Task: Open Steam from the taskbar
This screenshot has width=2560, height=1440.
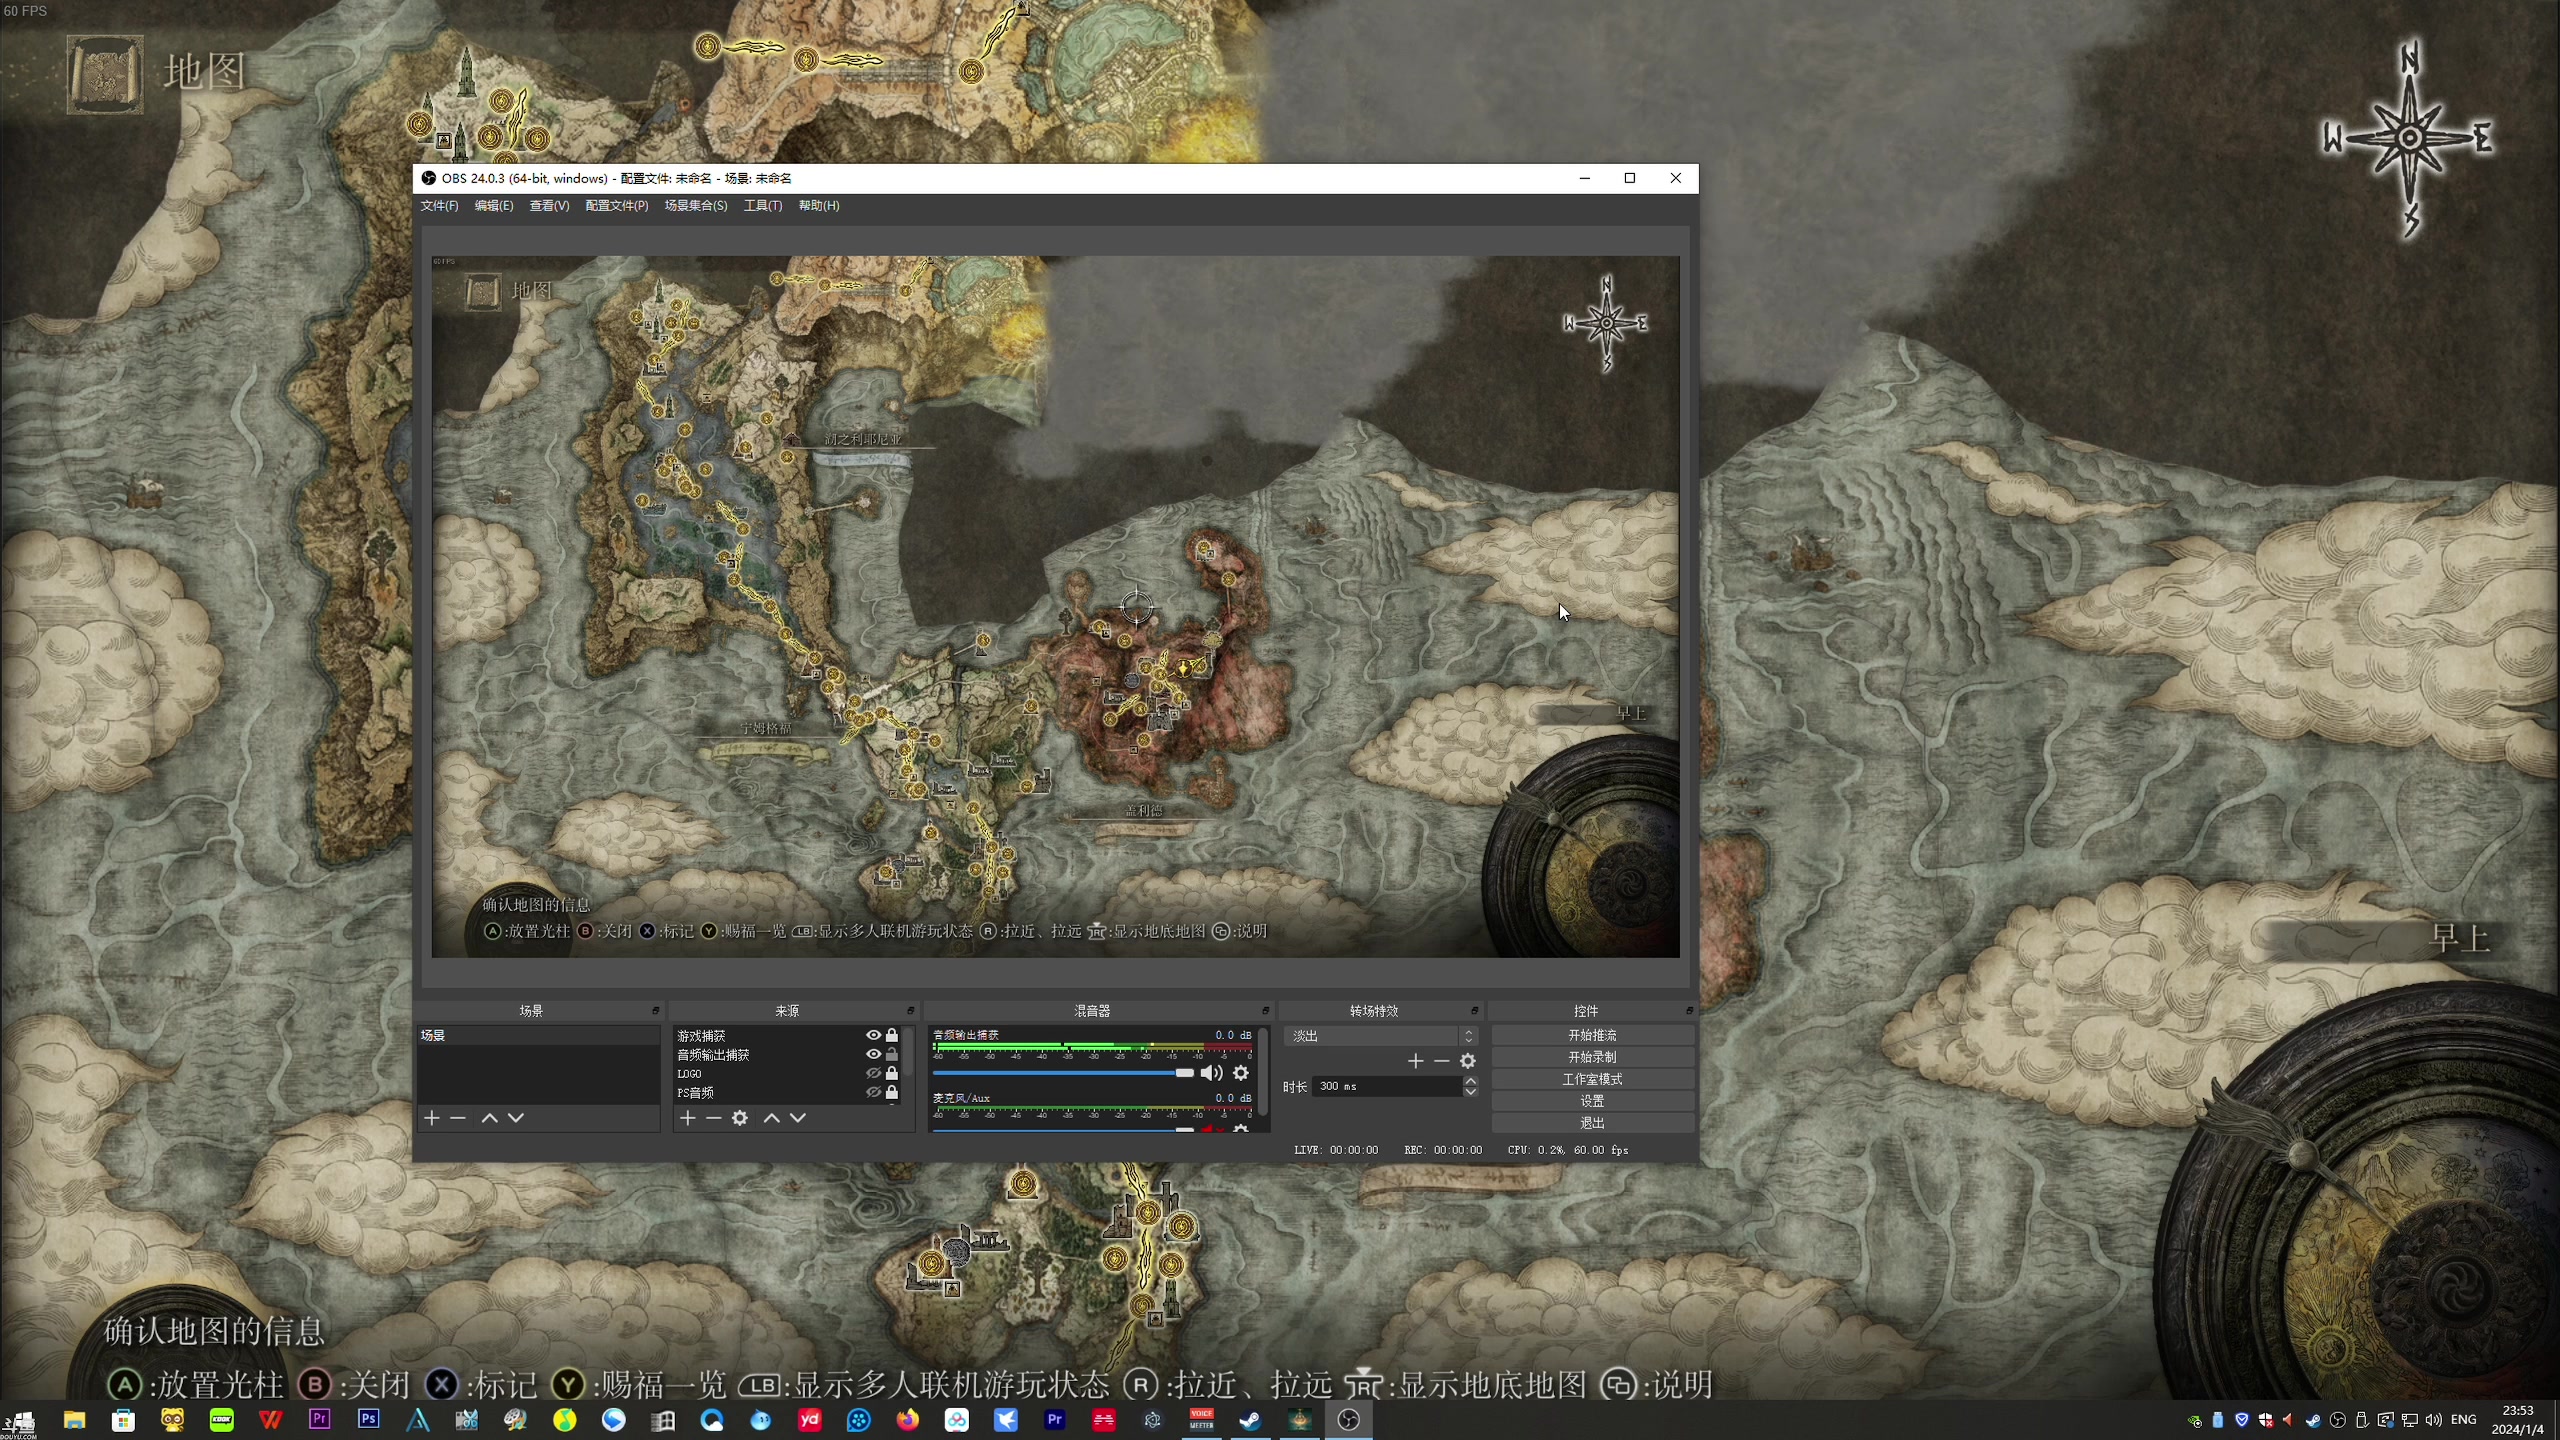Action: click(1250, 1420)
